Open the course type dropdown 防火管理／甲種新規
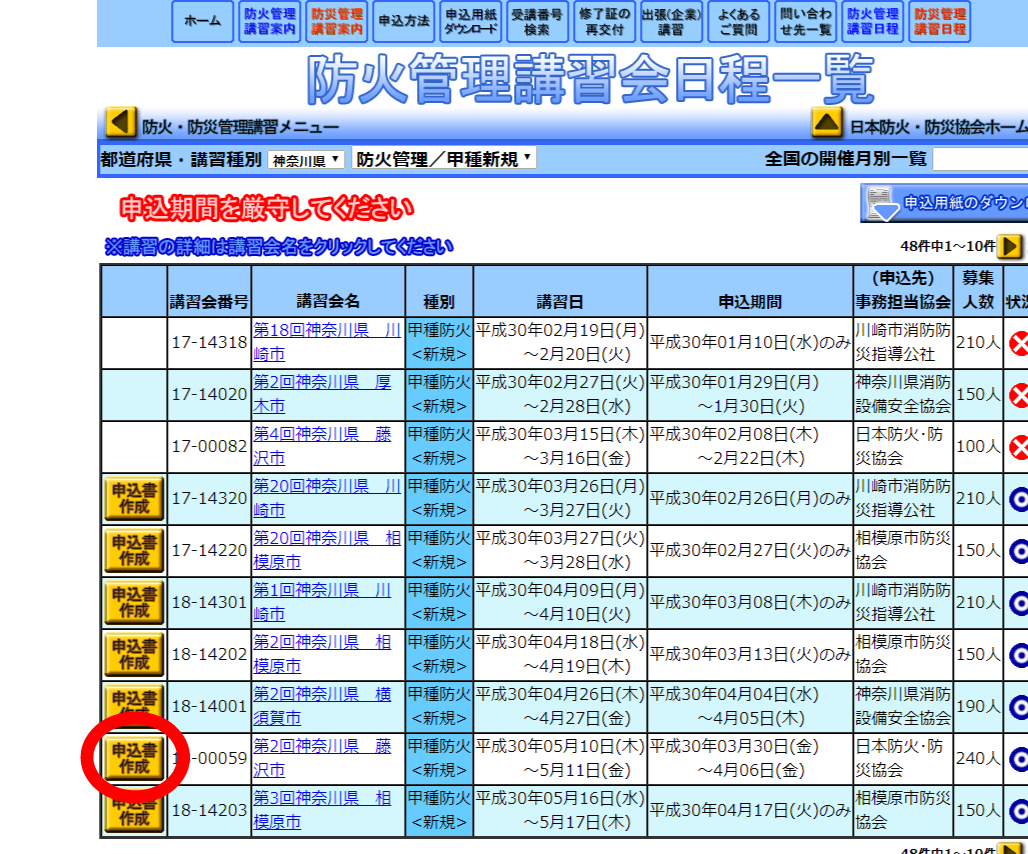Screen dimensions: 1028x854 (443, 157)
